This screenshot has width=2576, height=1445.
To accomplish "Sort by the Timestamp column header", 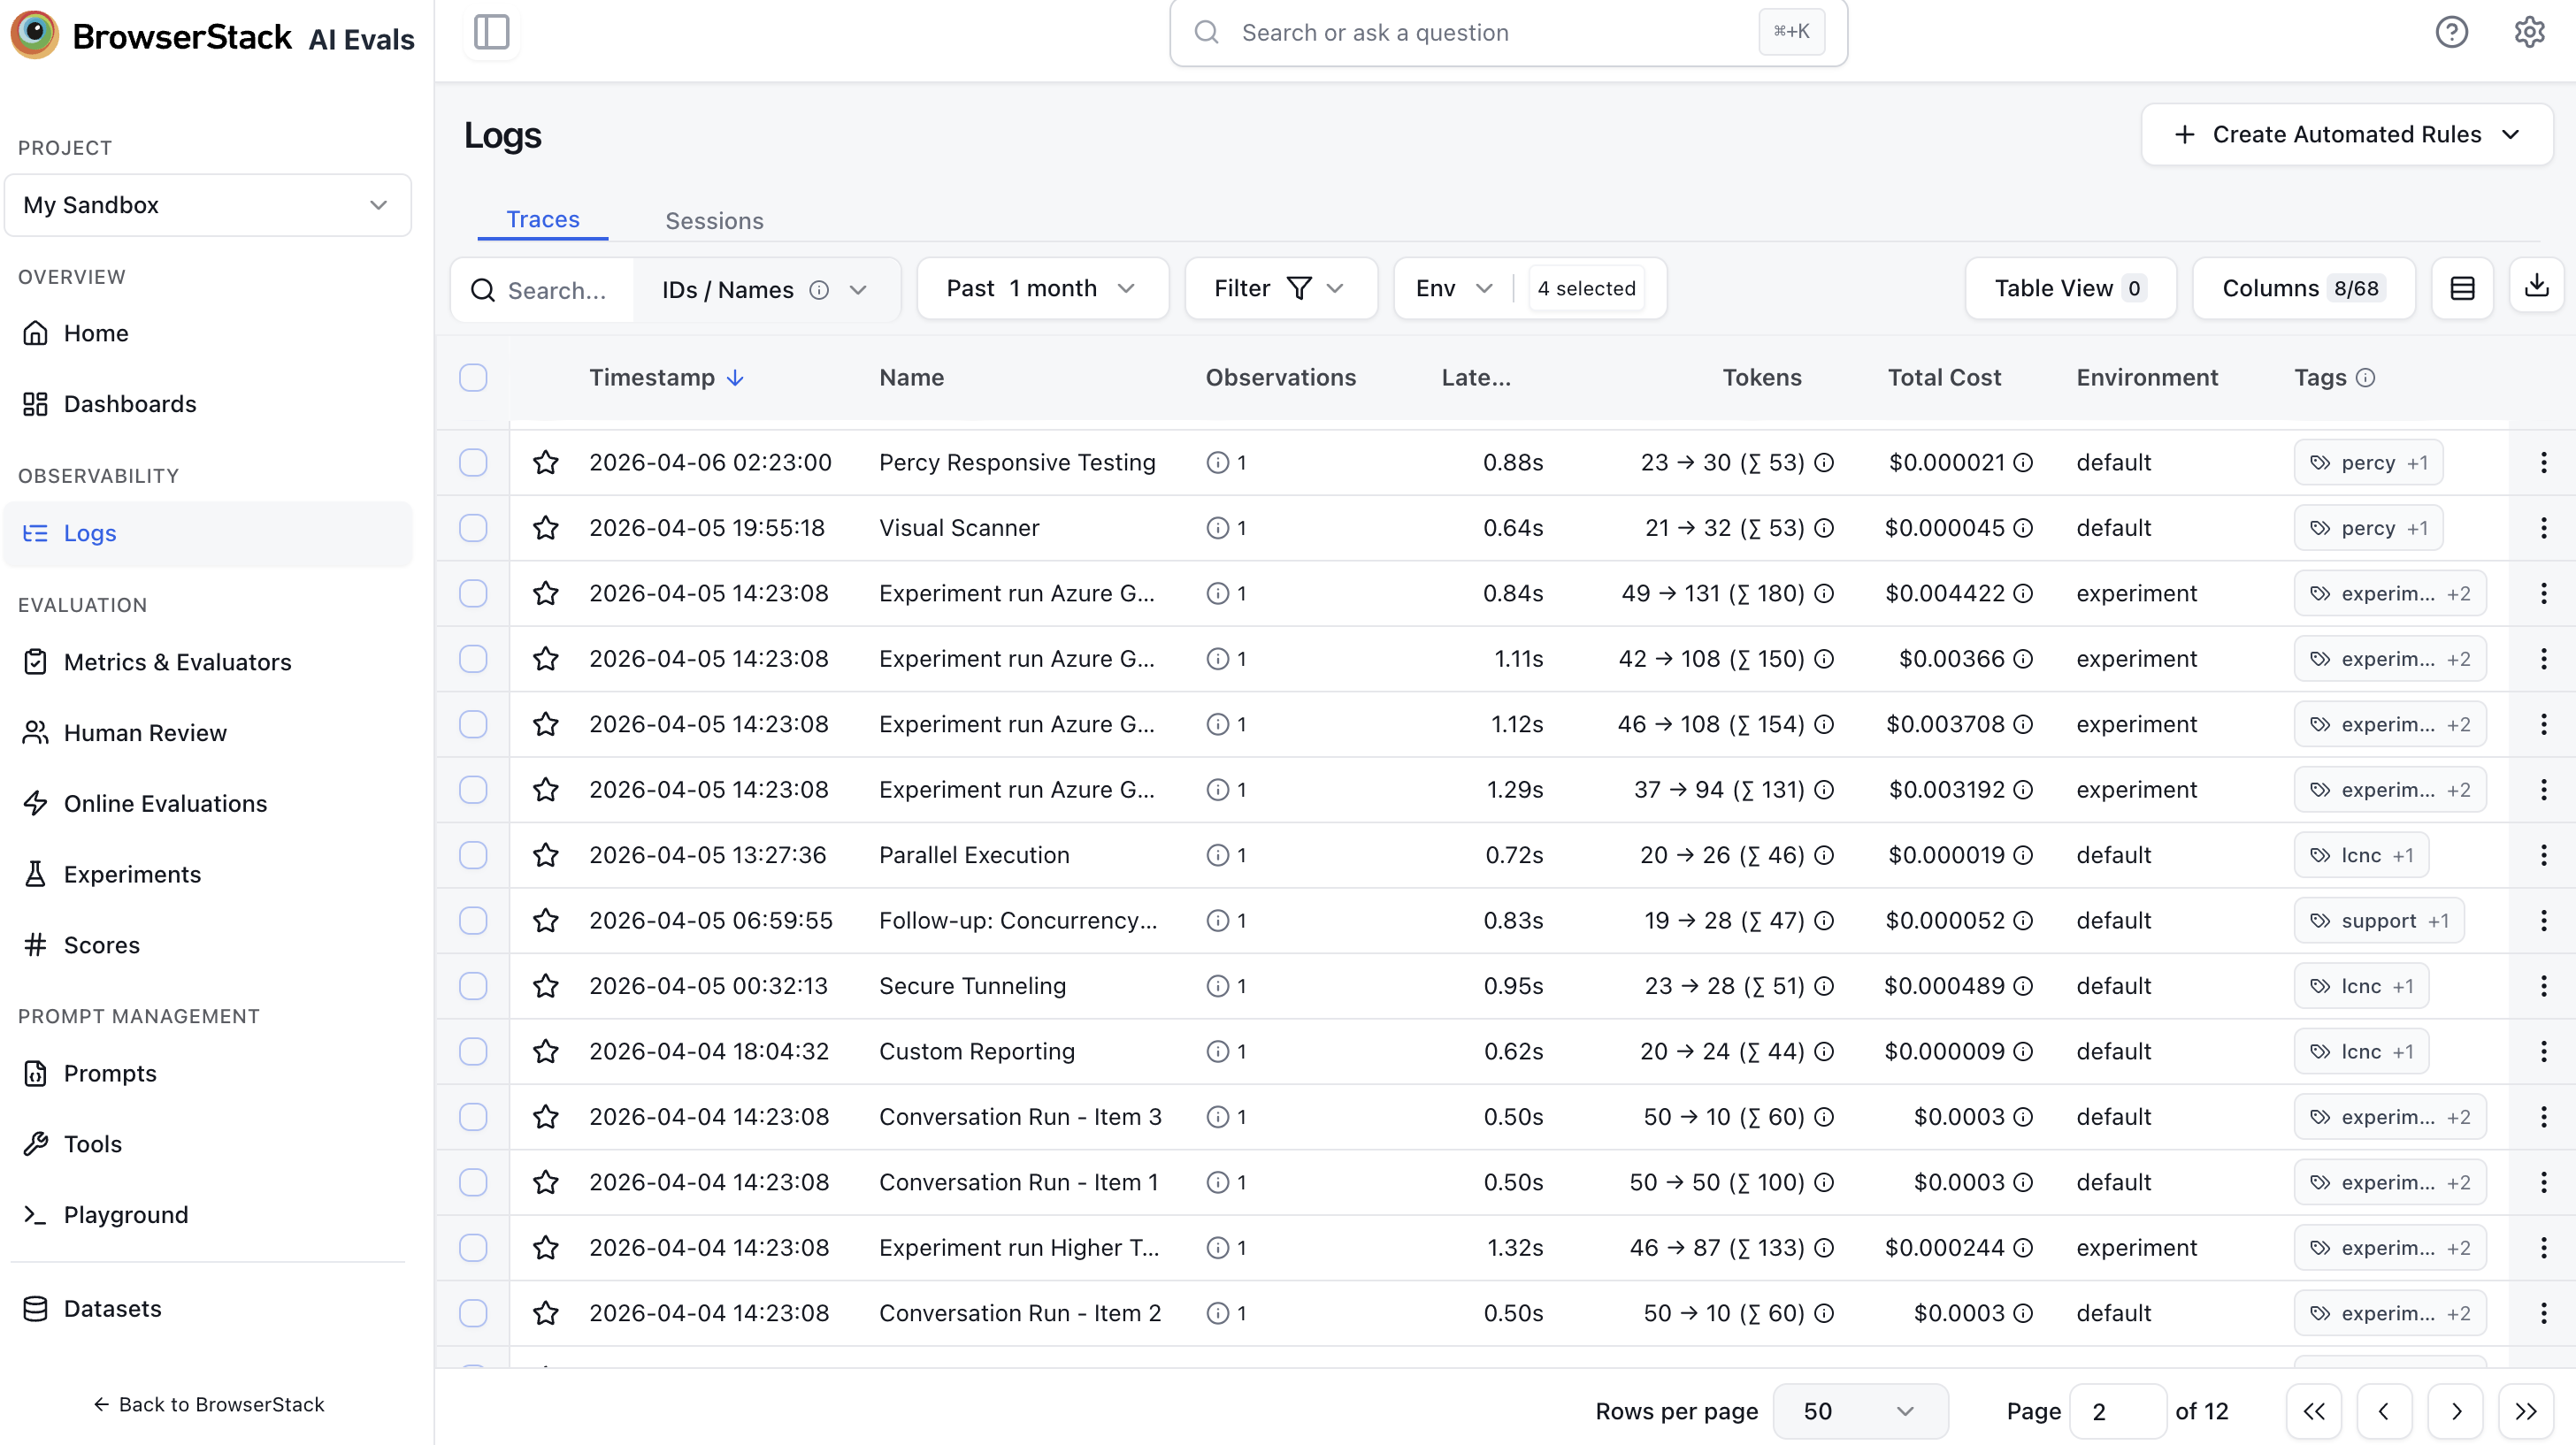I will (666, 378).
